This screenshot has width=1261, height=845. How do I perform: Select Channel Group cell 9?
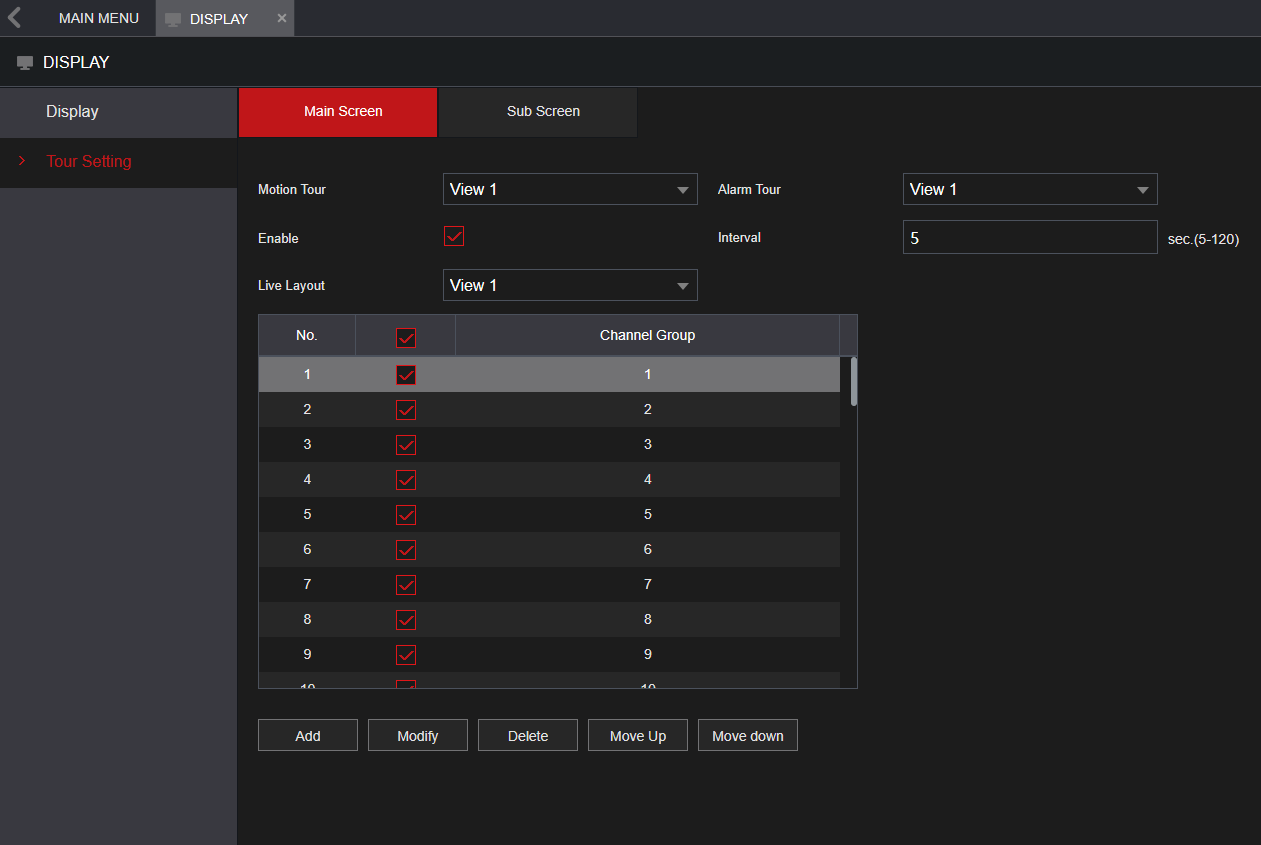(x=647, y=654)
